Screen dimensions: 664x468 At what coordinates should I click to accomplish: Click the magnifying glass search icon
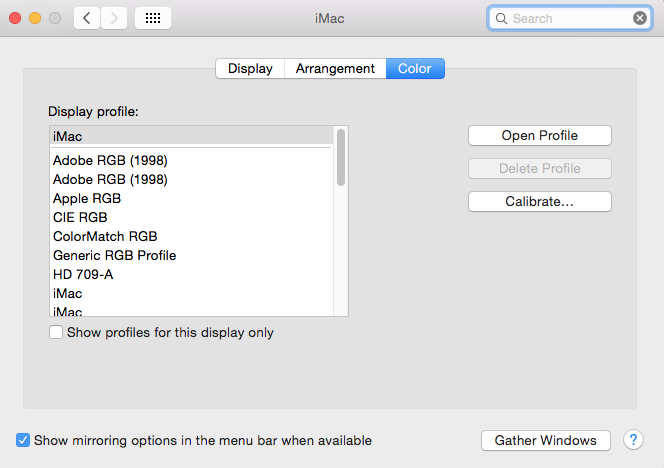pyautogui.click(x=502, y=18)
